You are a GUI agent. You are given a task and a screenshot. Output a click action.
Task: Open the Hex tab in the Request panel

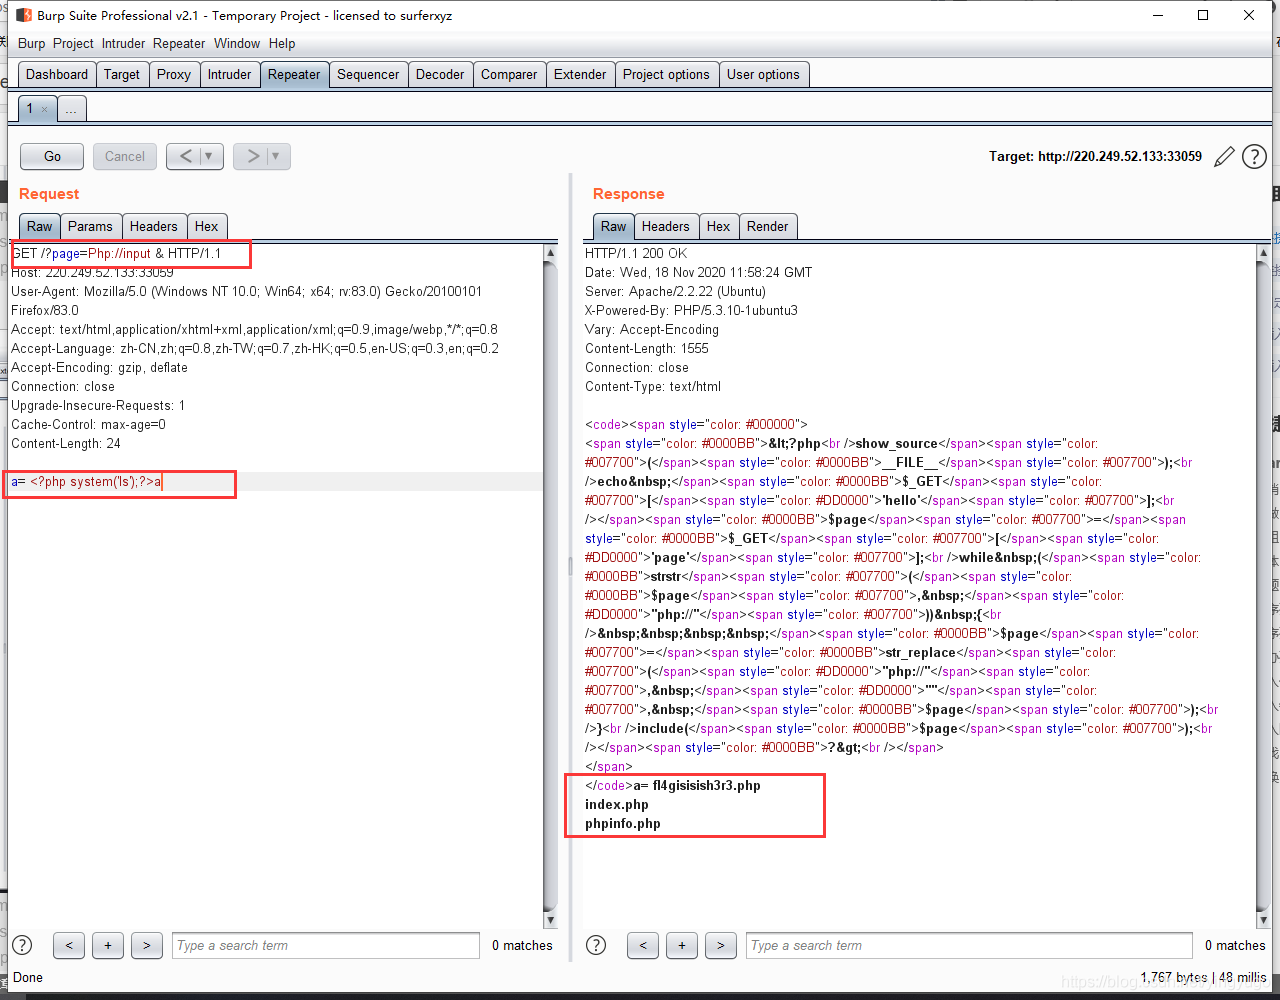206,226
